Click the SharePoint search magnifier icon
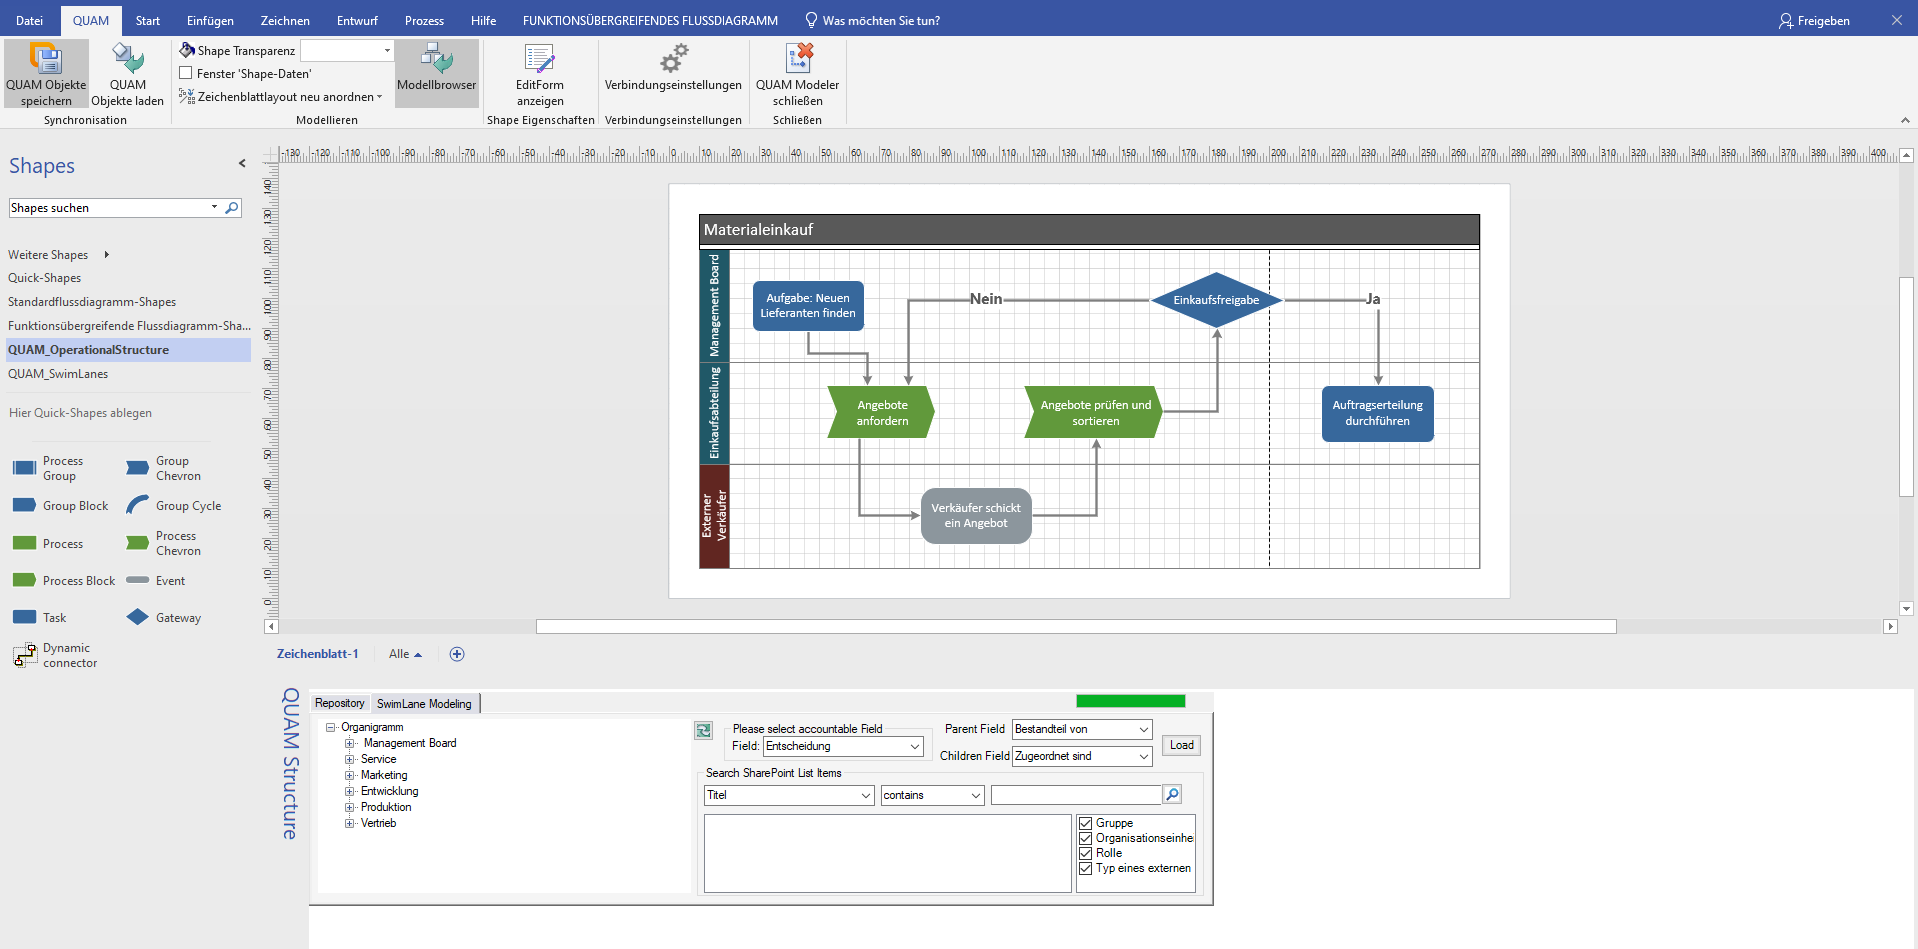The height and width of the screenshot is (949, 1918). (x=1173, y=794)
